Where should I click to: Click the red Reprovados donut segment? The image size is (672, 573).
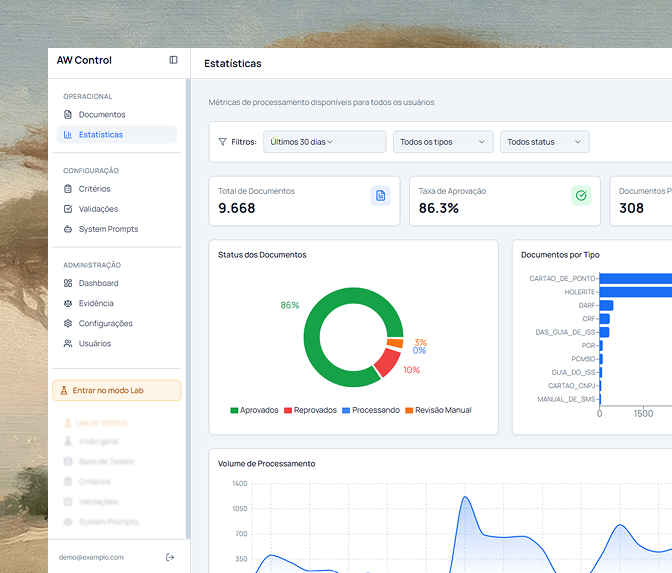pos(389,362)
